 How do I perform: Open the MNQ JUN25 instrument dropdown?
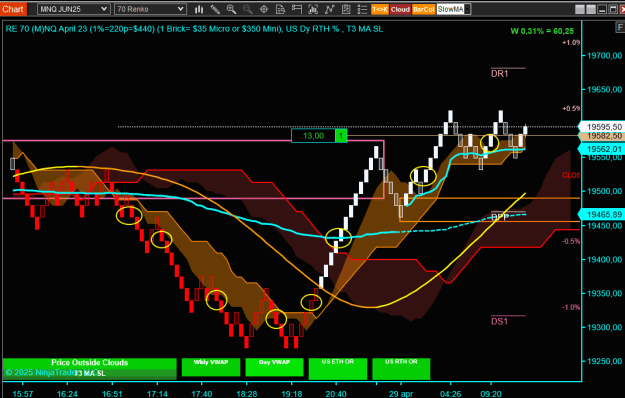[73, 9]
